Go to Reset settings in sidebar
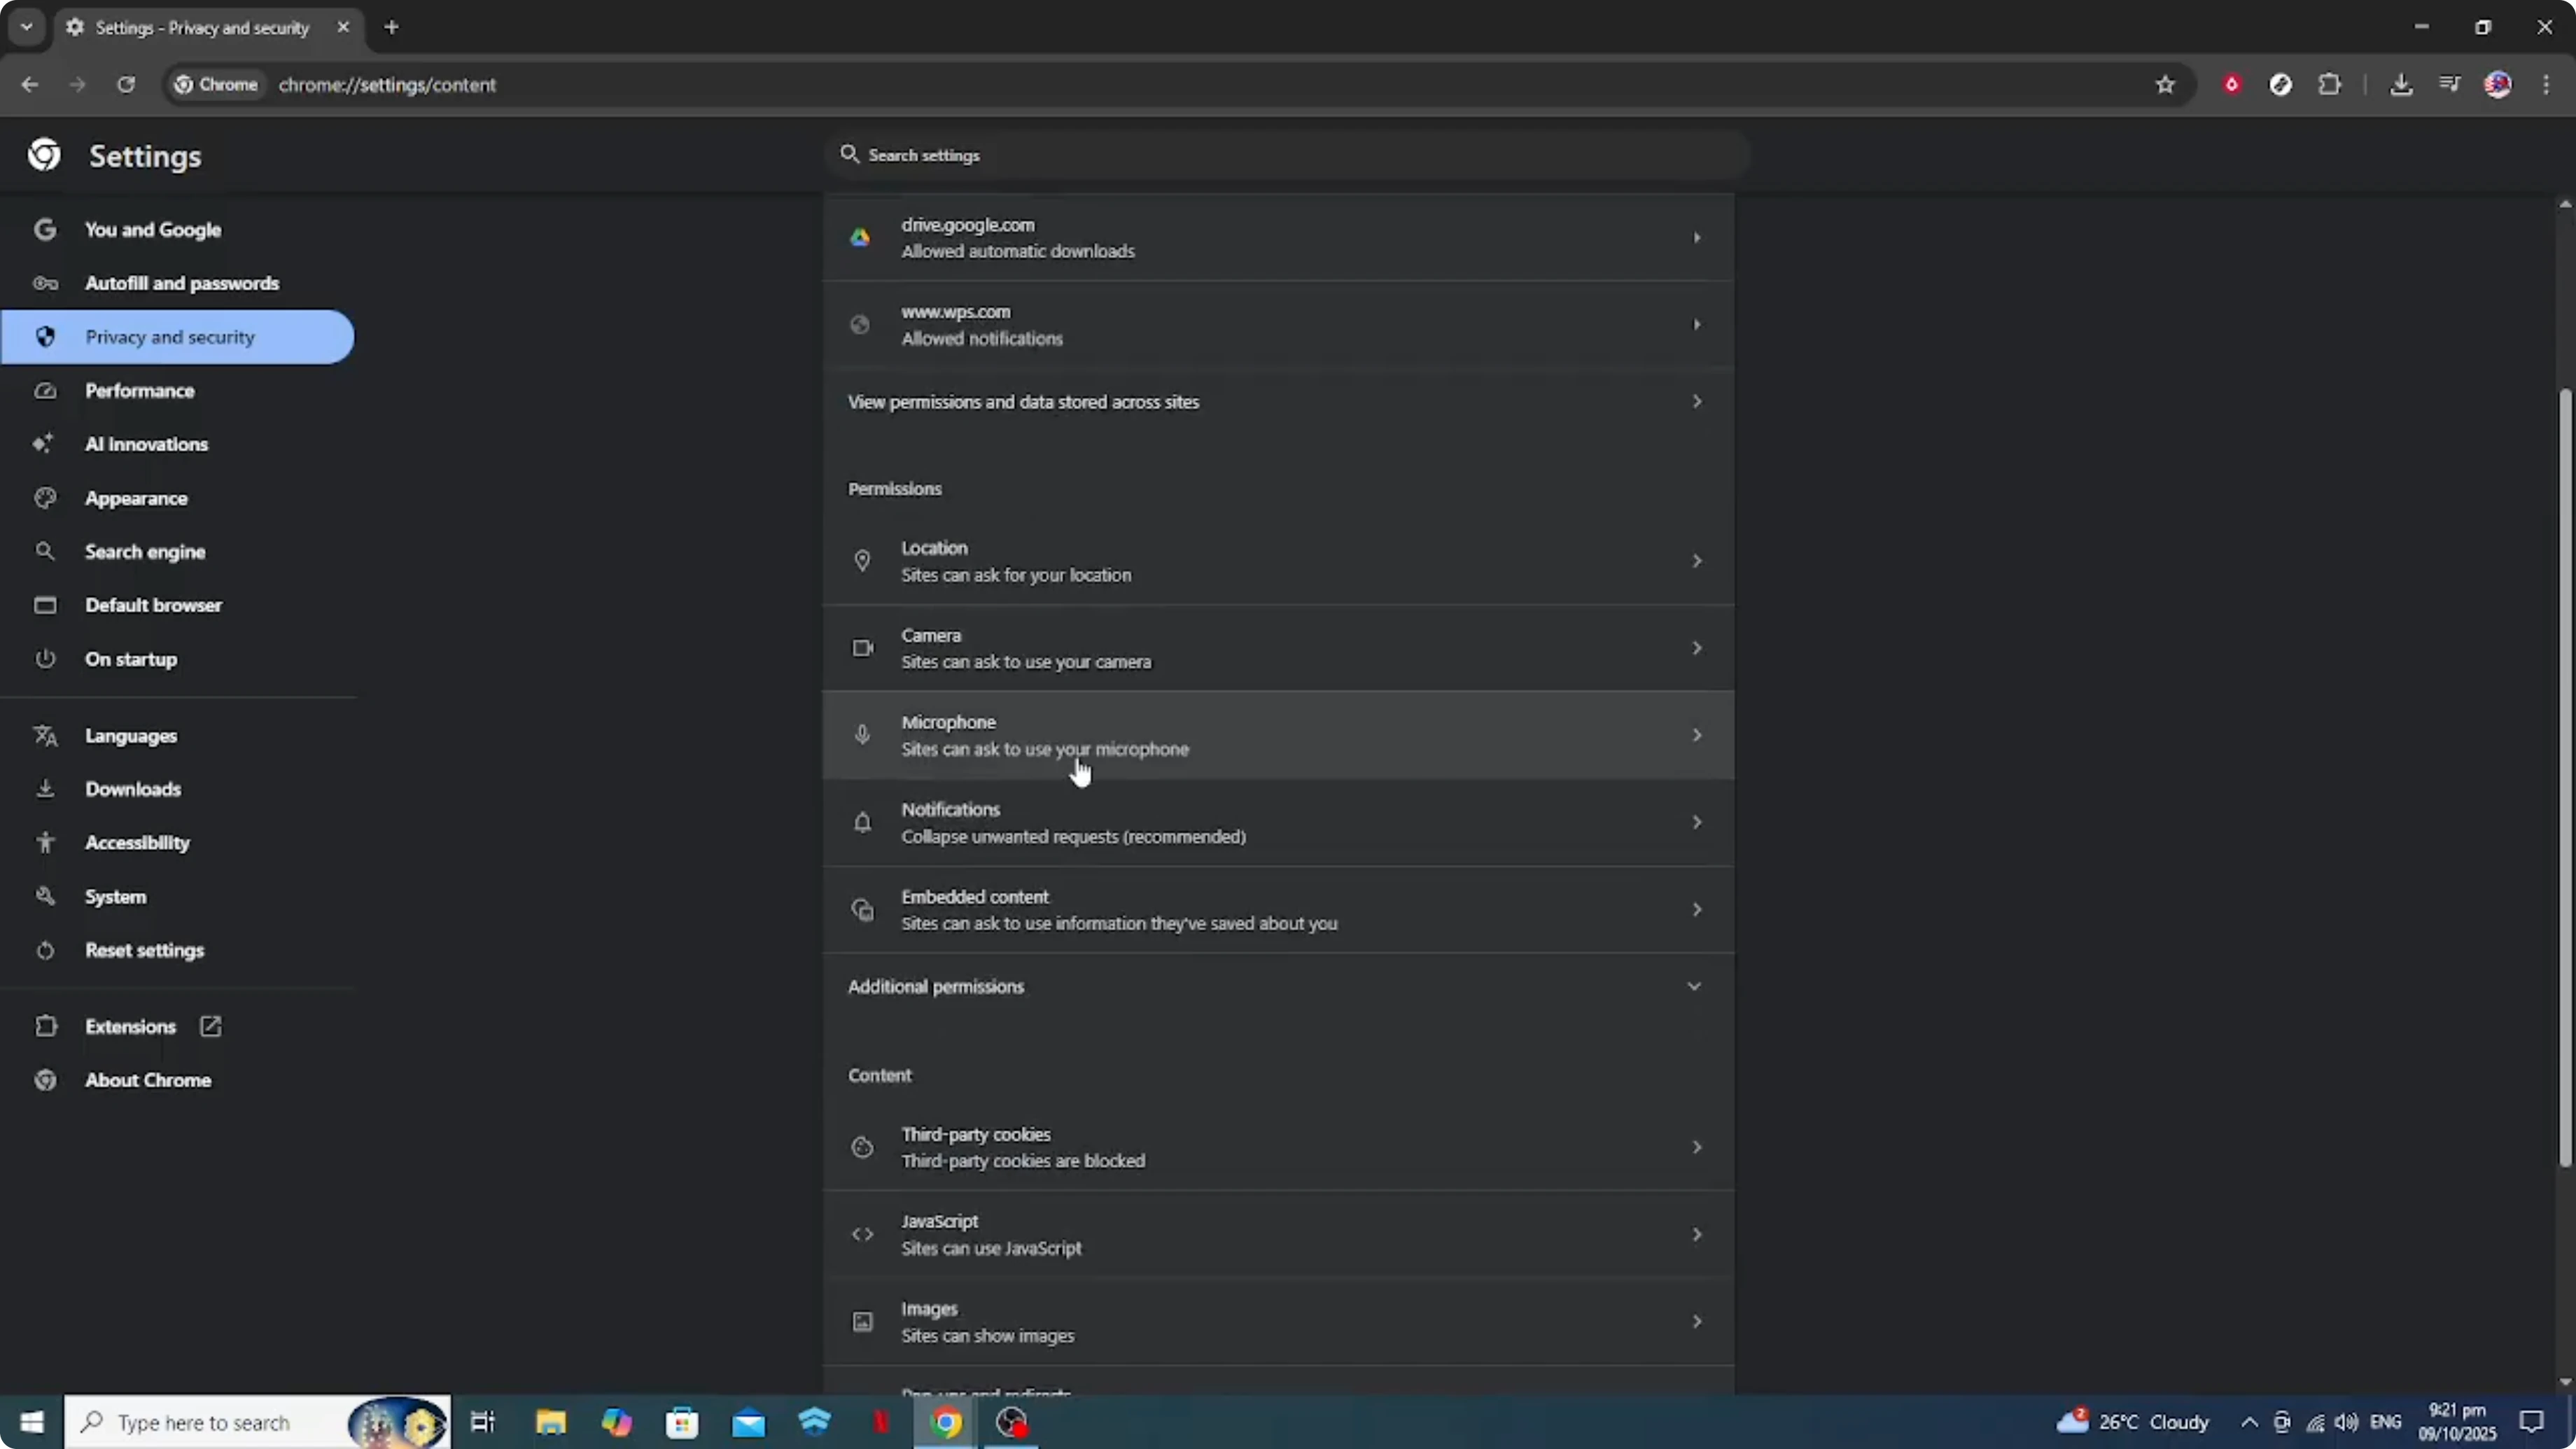The height and width of the screenshot is (1449, 2576). coord(144,950)
